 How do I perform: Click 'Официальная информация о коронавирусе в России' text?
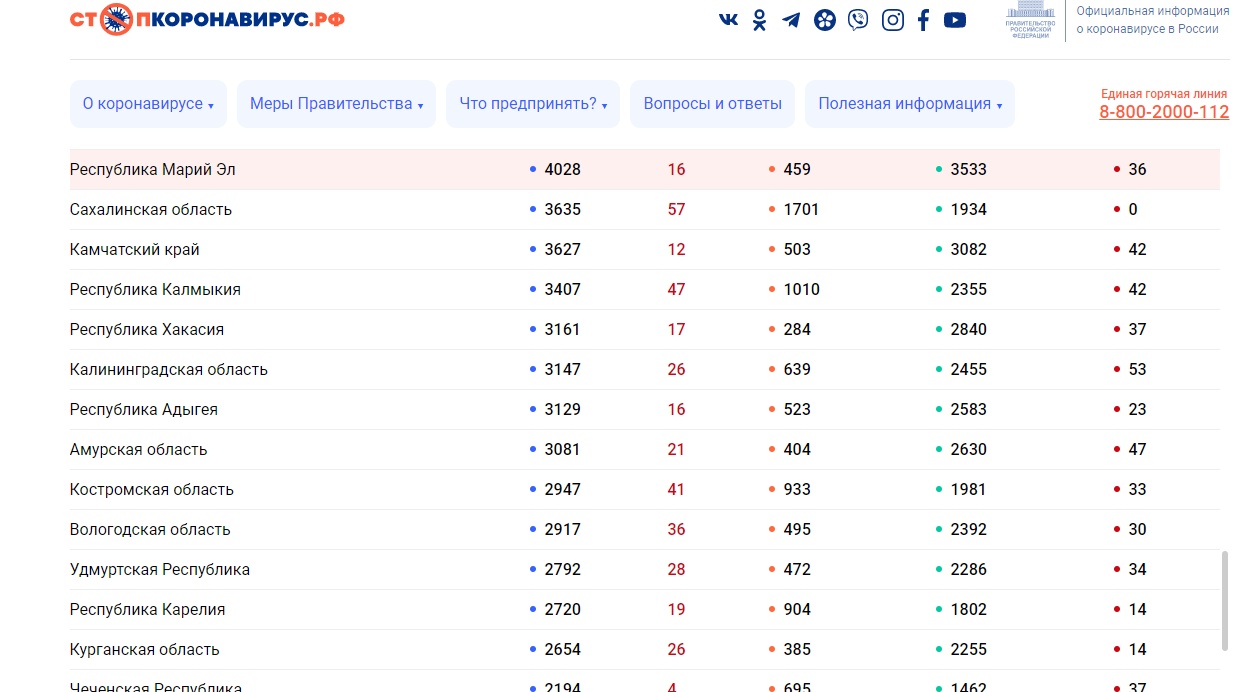[x=1152, y=20]
